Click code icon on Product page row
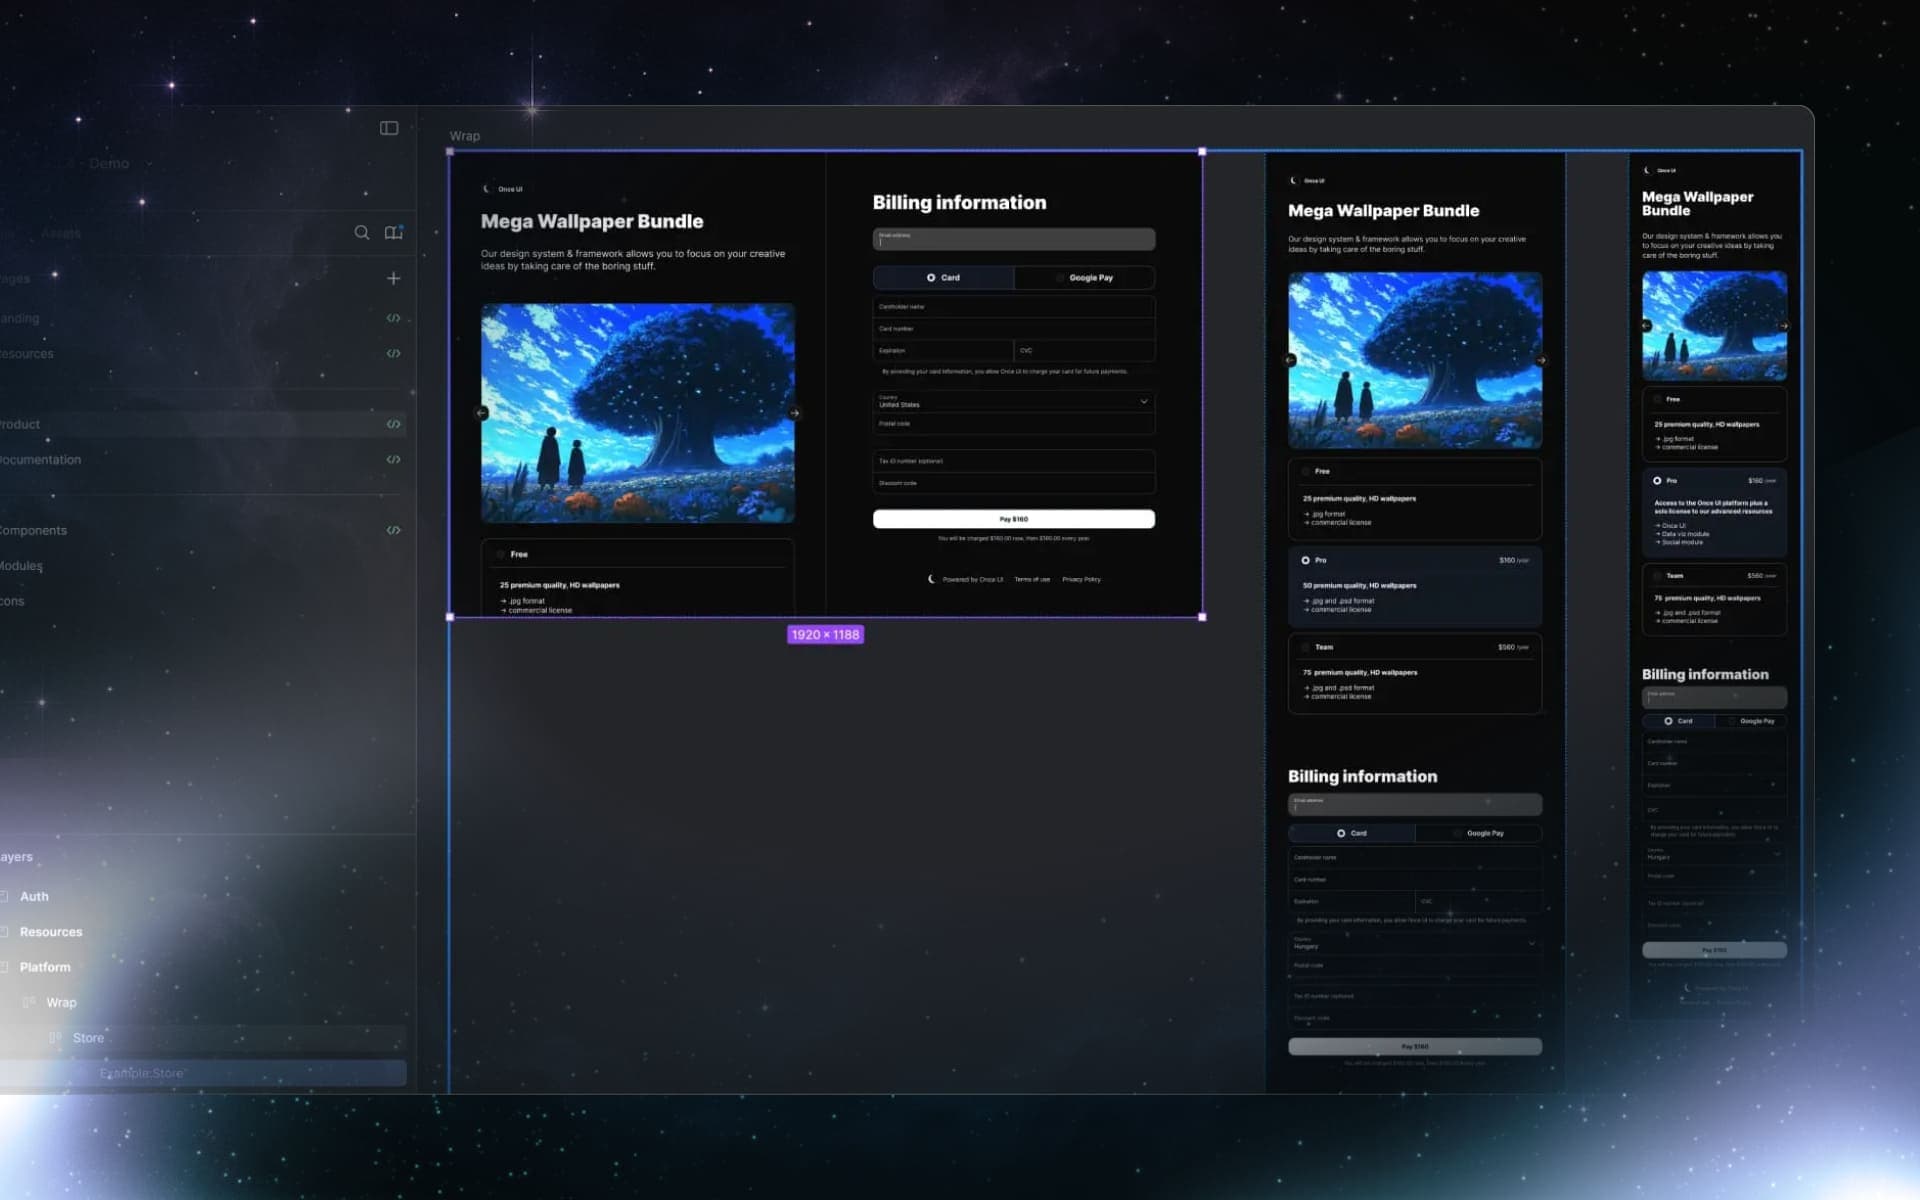Screen dimensions: 1920x1200 394,424
